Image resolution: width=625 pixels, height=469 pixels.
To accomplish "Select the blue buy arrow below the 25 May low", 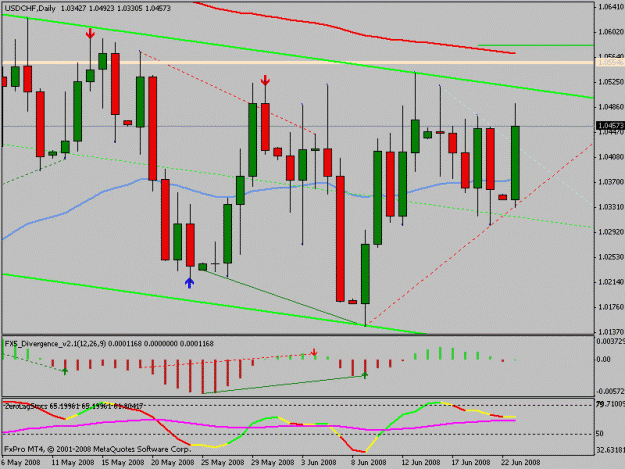I will (189, 283).
